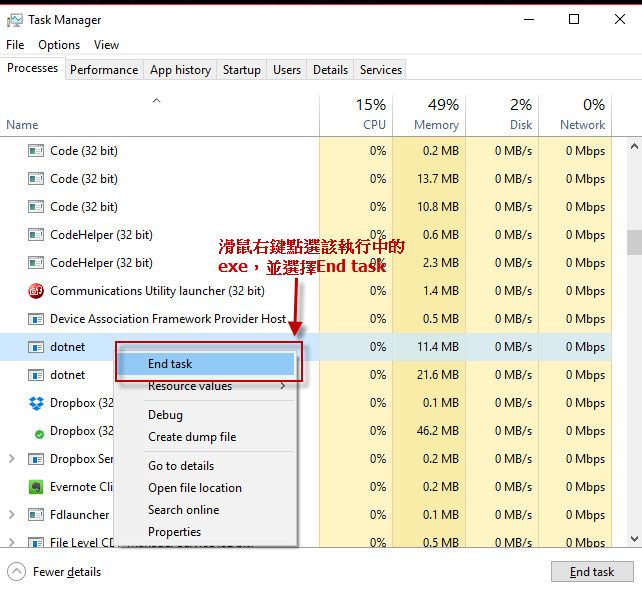Click the vertical scrollbar down arrow
The image size is (642, 594).
633,540
